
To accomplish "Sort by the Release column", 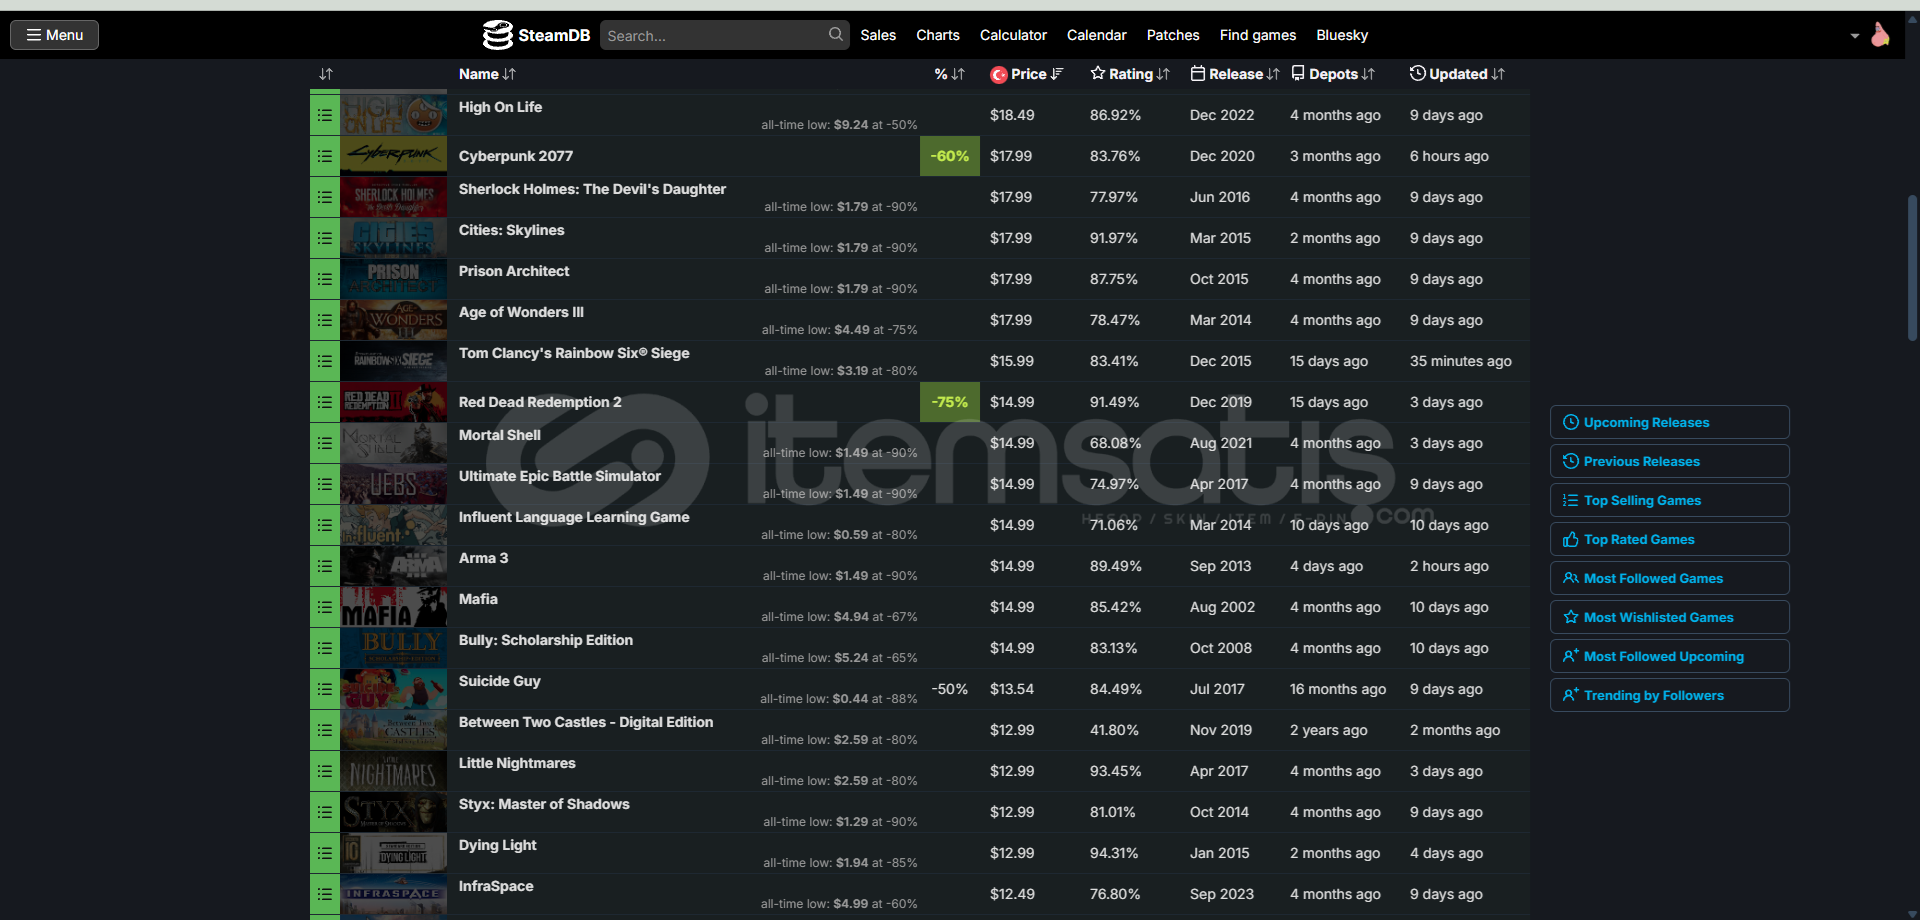I will [x=1235, y=74].
